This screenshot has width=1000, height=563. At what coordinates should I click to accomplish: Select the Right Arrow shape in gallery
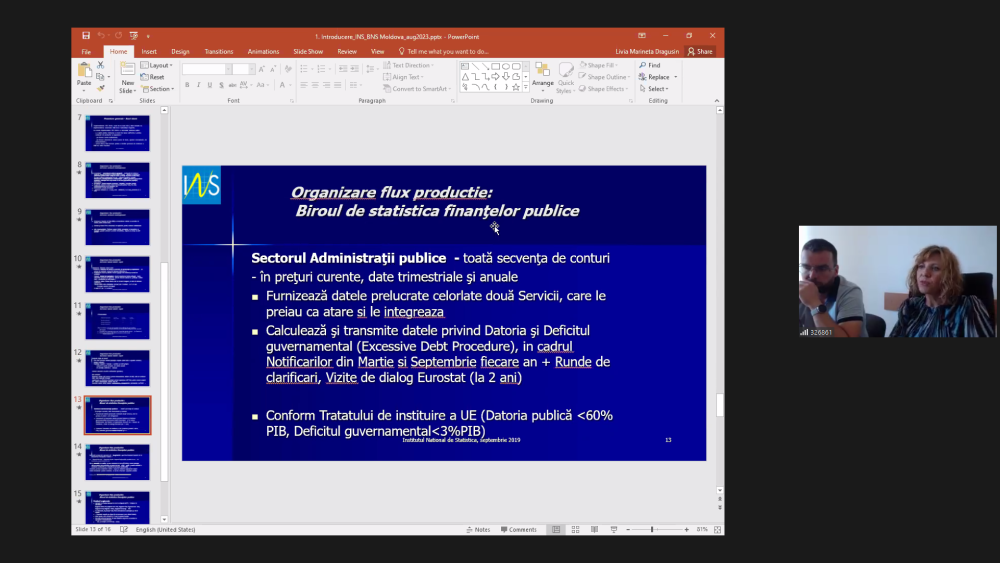tap(496, 77)
